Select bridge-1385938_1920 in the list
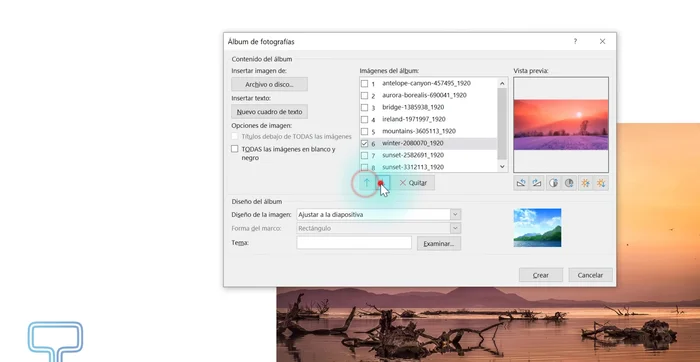Screen dimensions: 700x362 click(x=413, y=107)
